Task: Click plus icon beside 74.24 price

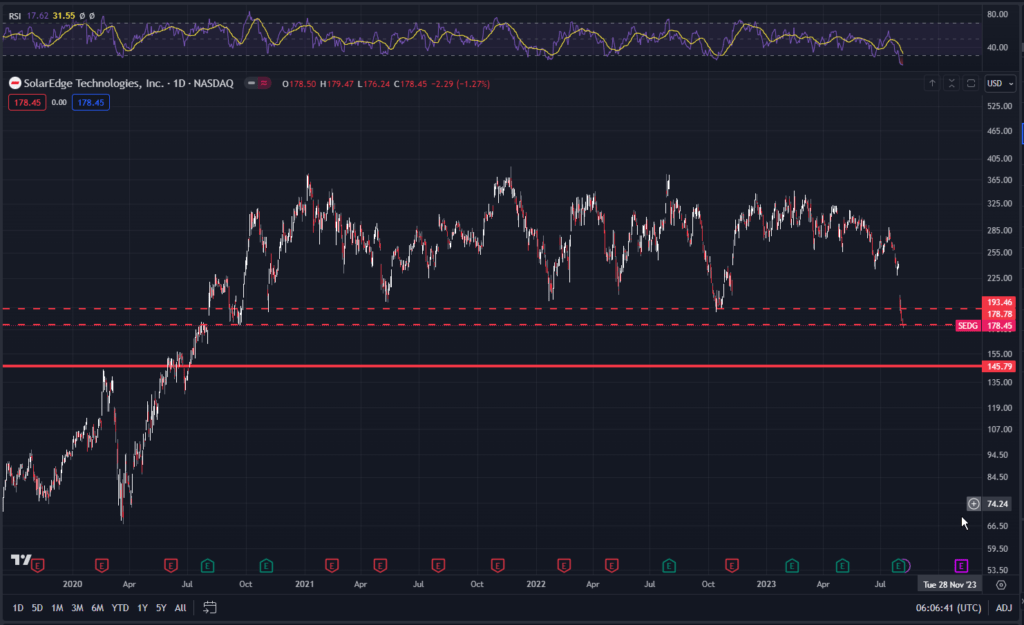Action: [x=974, y=504]
